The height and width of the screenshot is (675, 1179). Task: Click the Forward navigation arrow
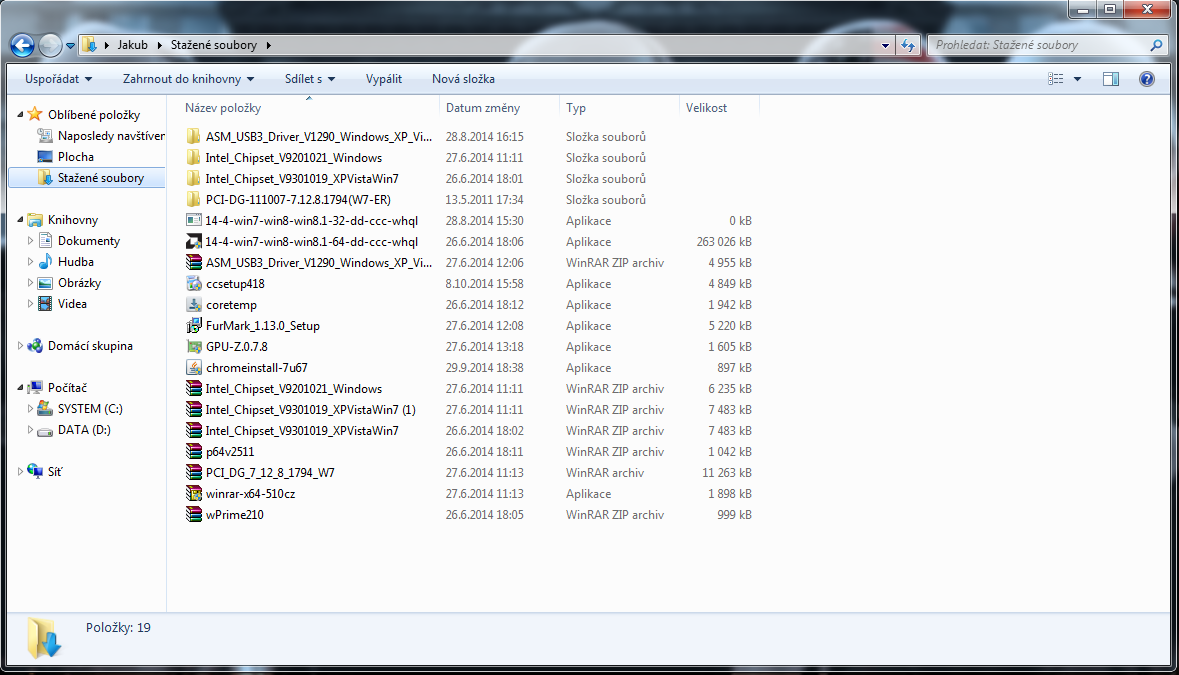tap(50, 45)
